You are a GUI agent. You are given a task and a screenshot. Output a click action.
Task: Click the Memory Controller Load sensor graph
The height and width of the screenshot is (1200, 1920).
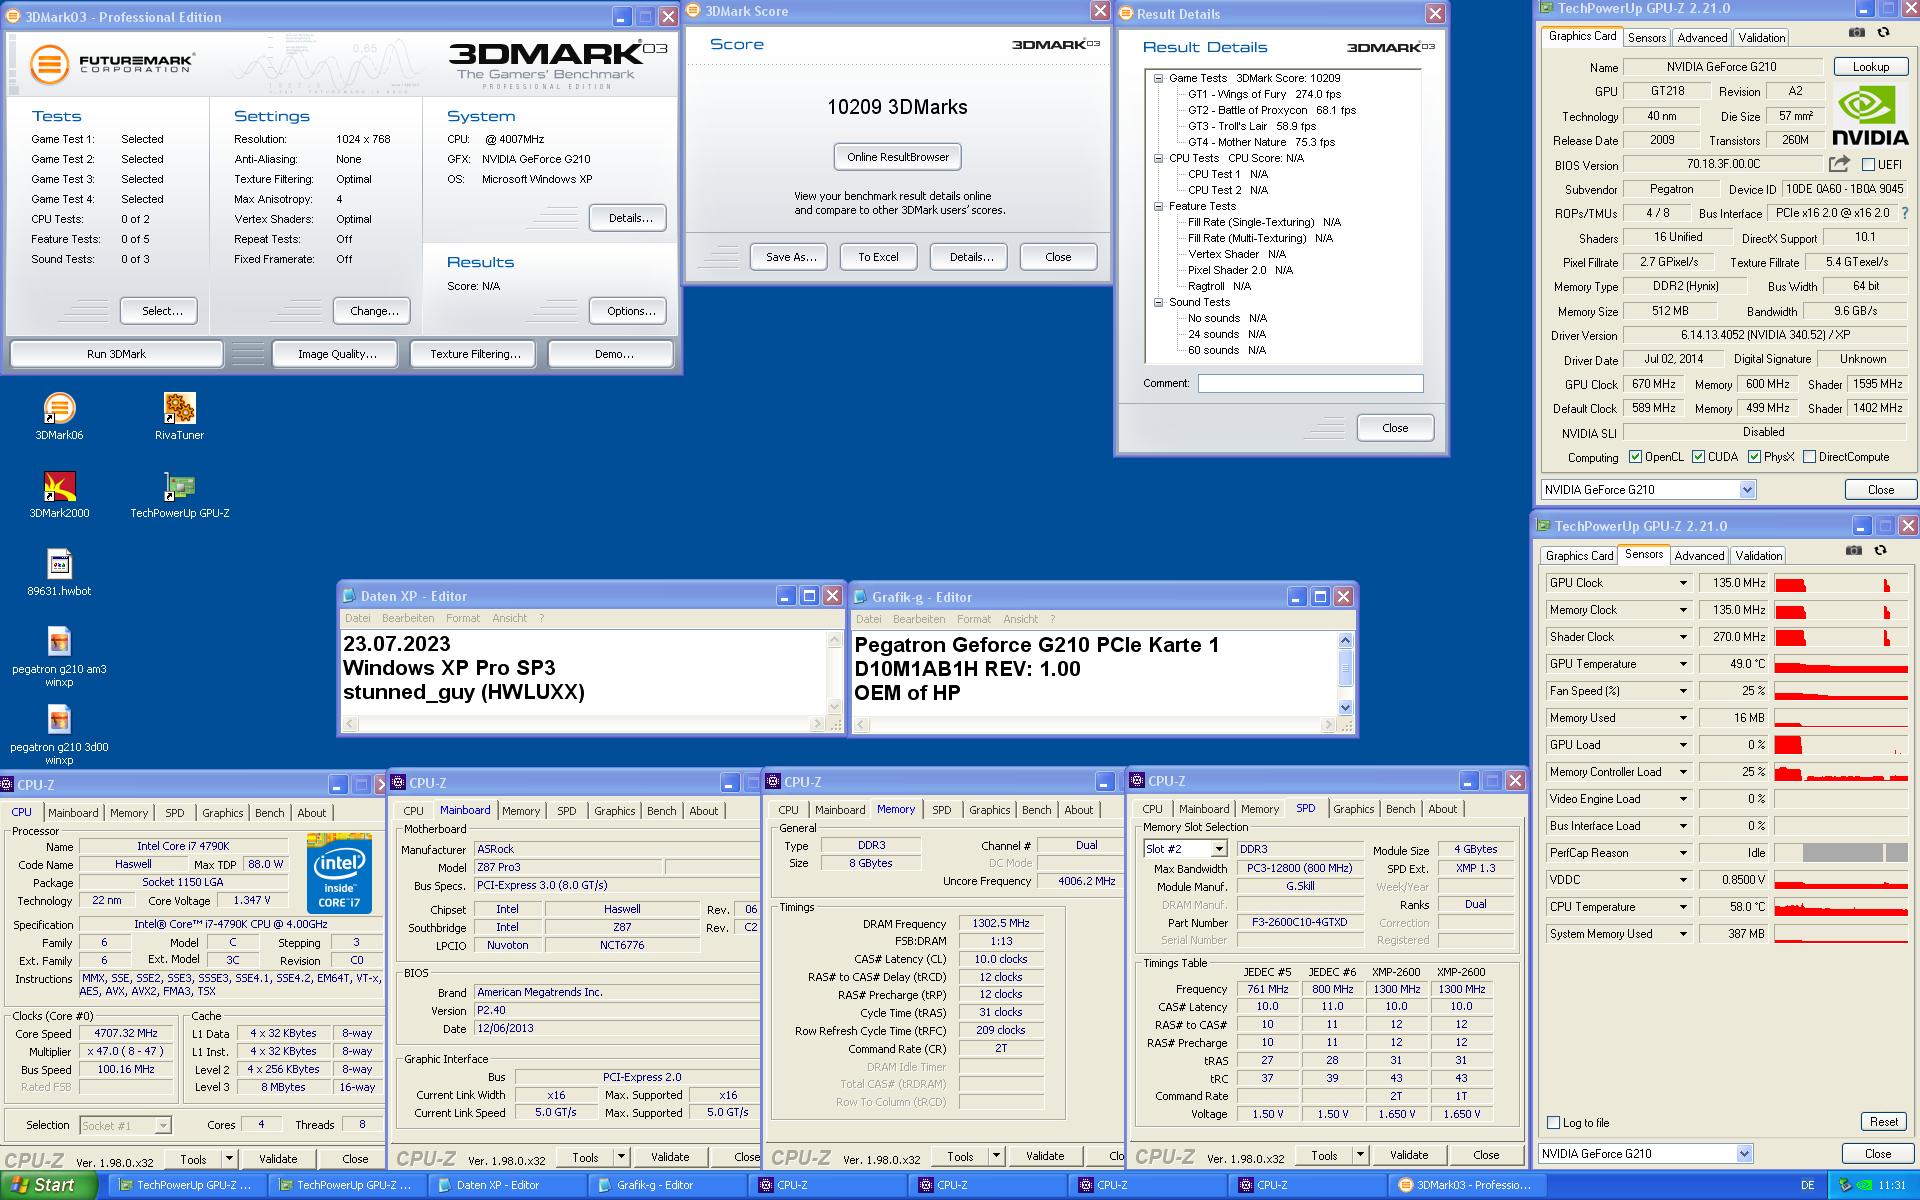point(1840,772)
